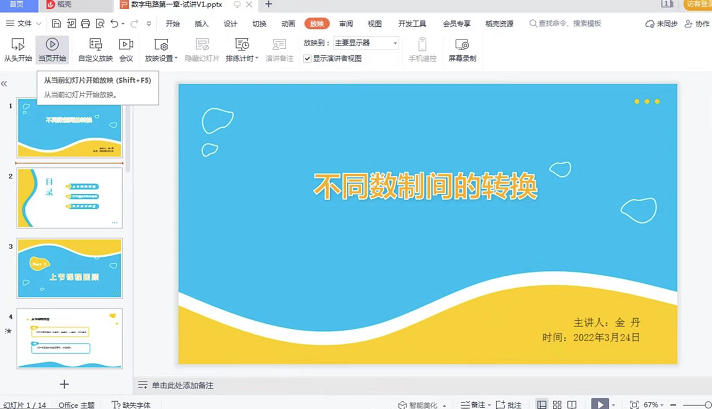Toggle the show presenter view (显示演讲者视图) checkbox
Viewport: 712px width, 409px height.
click(x=308, y=58)
